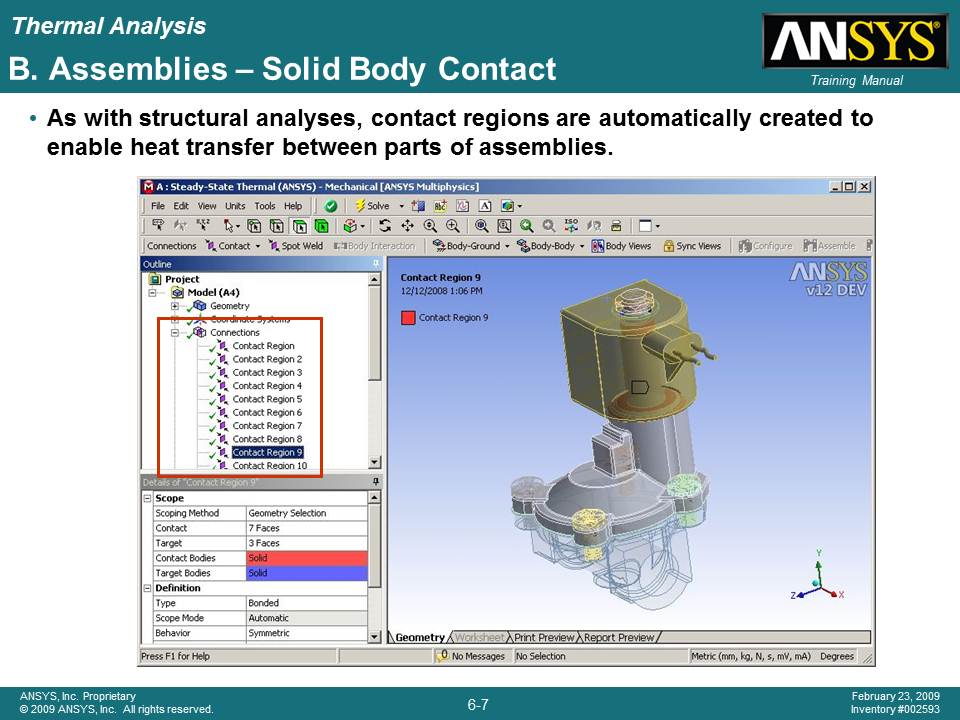
Task: Set the ISO isometric view
Action: point(571,226)
